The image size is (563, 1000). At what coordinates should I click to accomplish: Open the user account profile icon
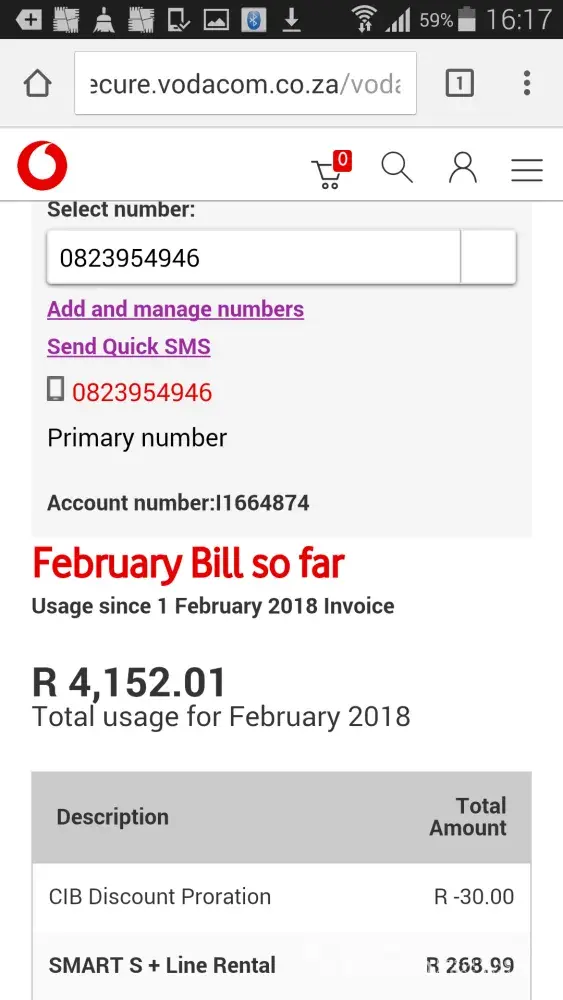[x=463, y=168]
